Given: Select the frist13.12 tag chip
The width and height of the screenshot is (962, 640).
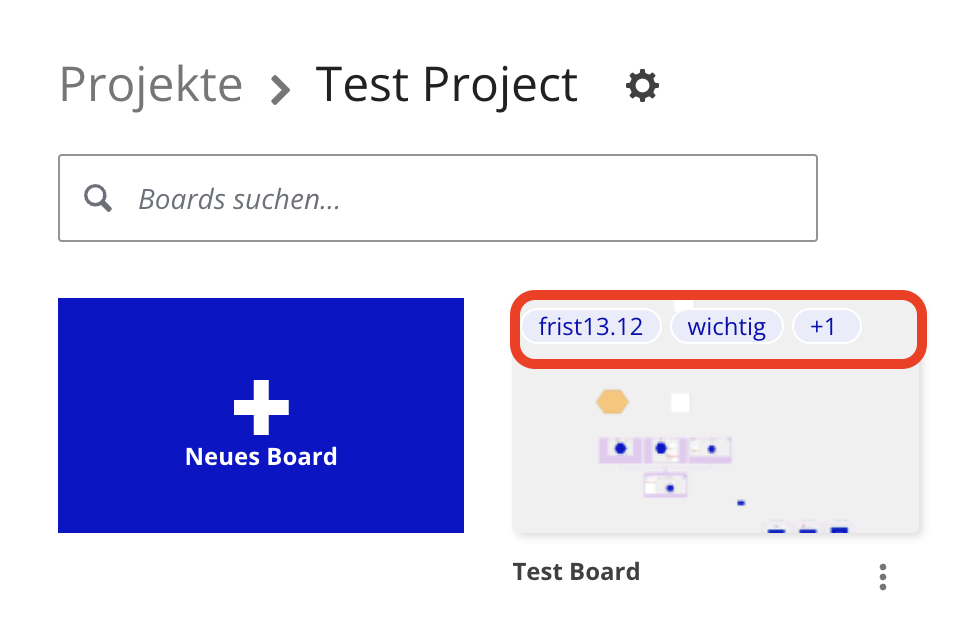Looking at the screenshot, I should [x=590, y=327].
